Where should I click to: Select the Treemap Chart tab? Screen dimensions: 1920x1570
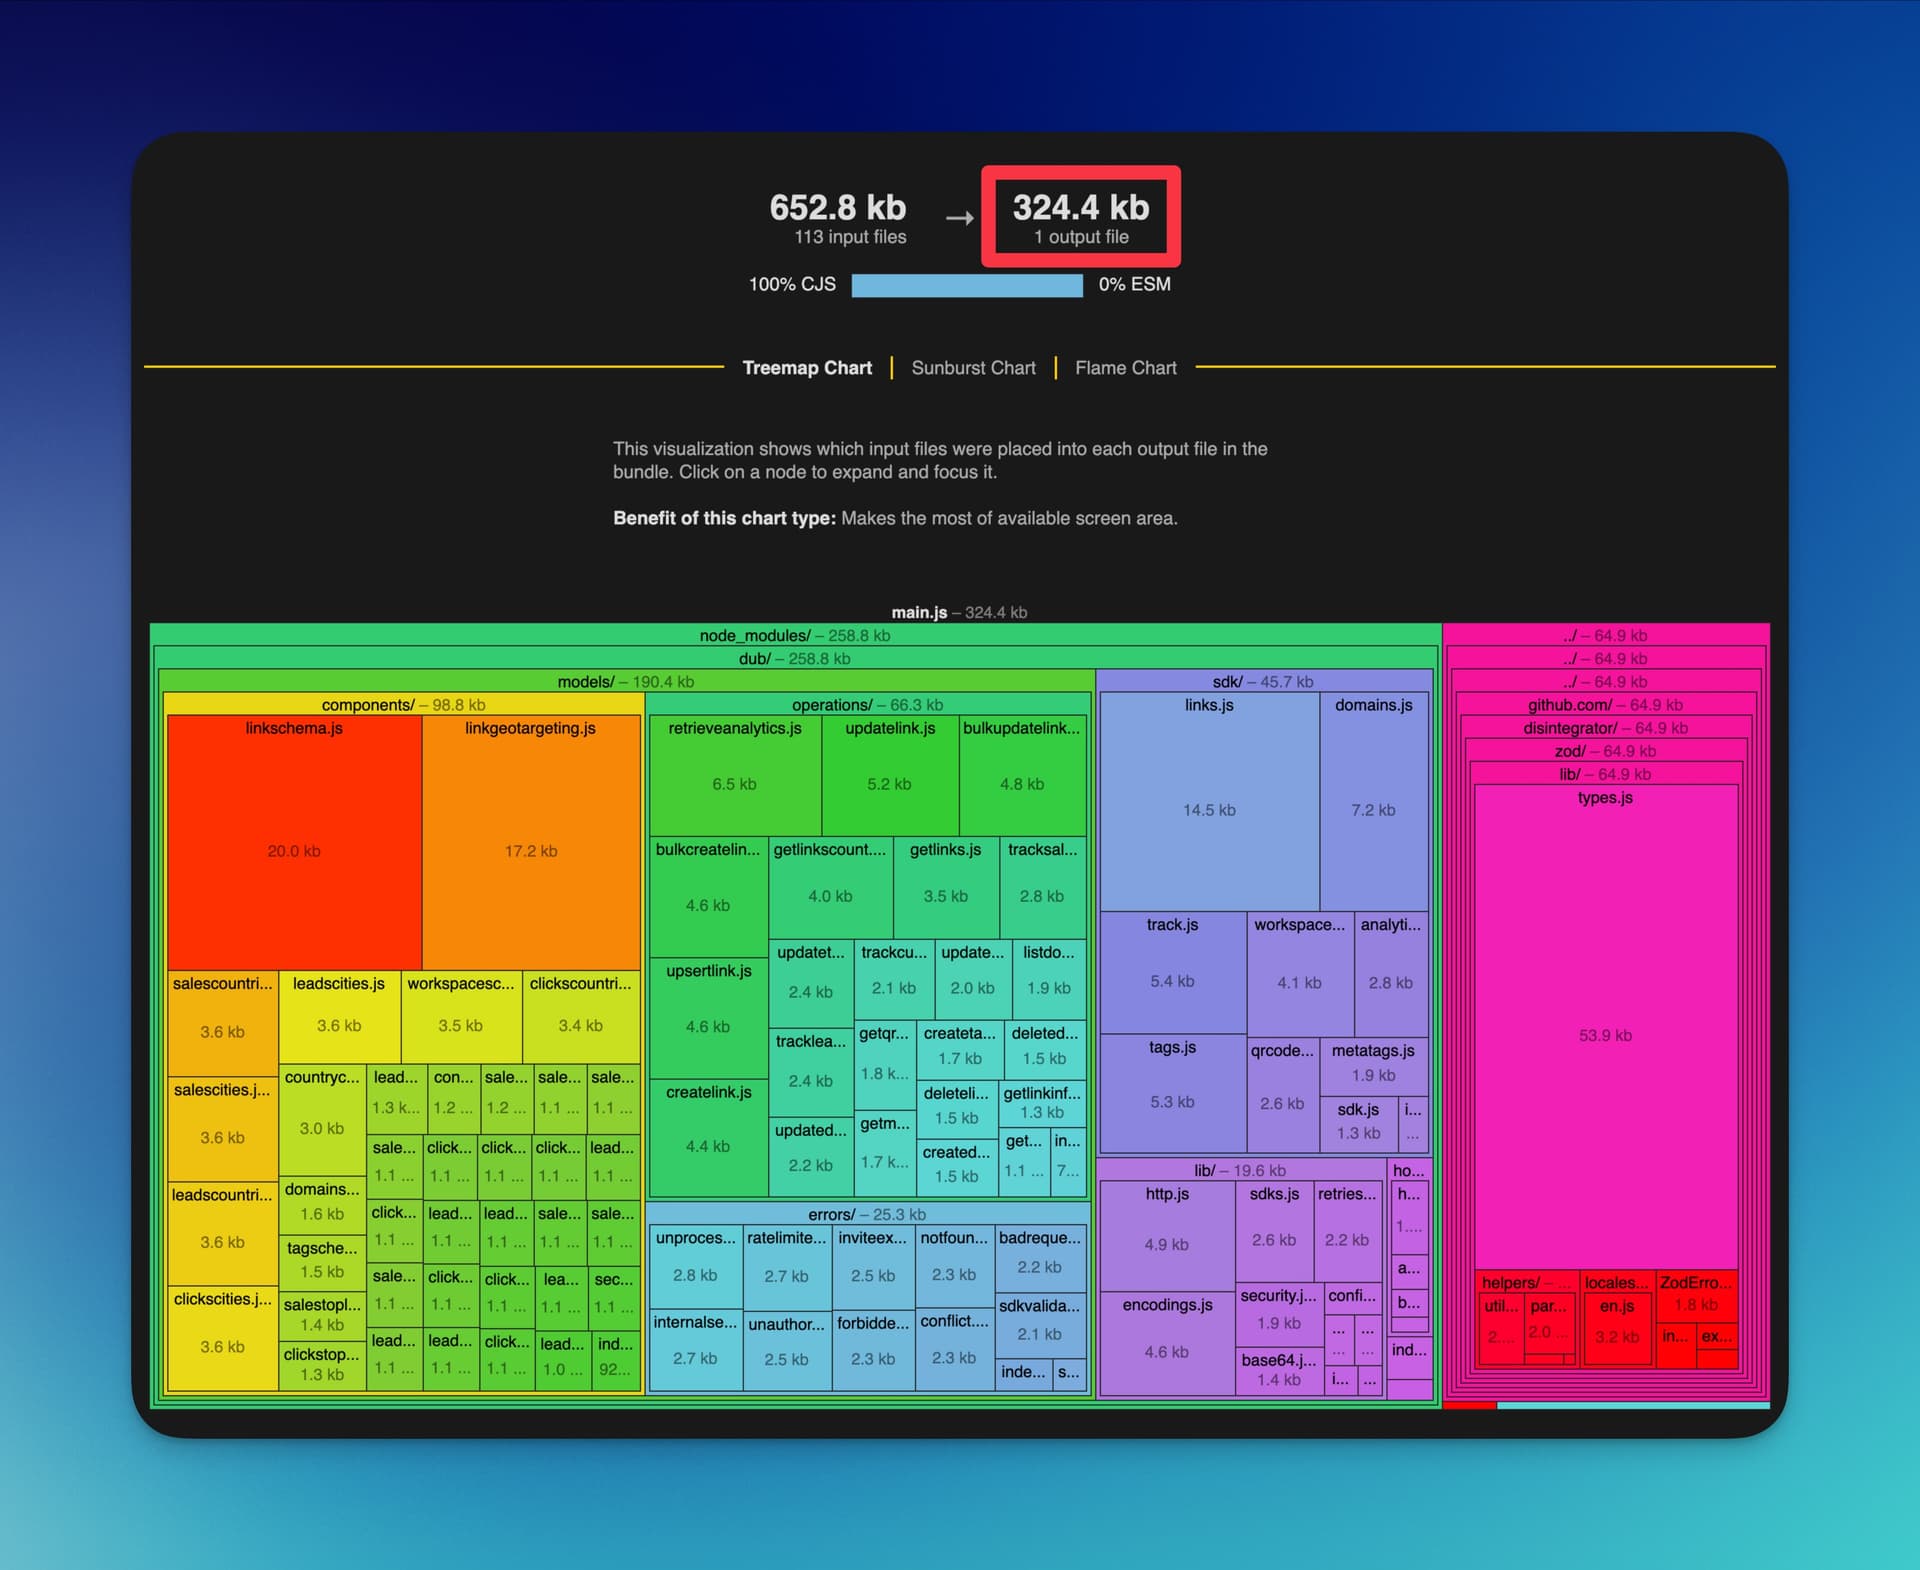[x=808, y=368]
